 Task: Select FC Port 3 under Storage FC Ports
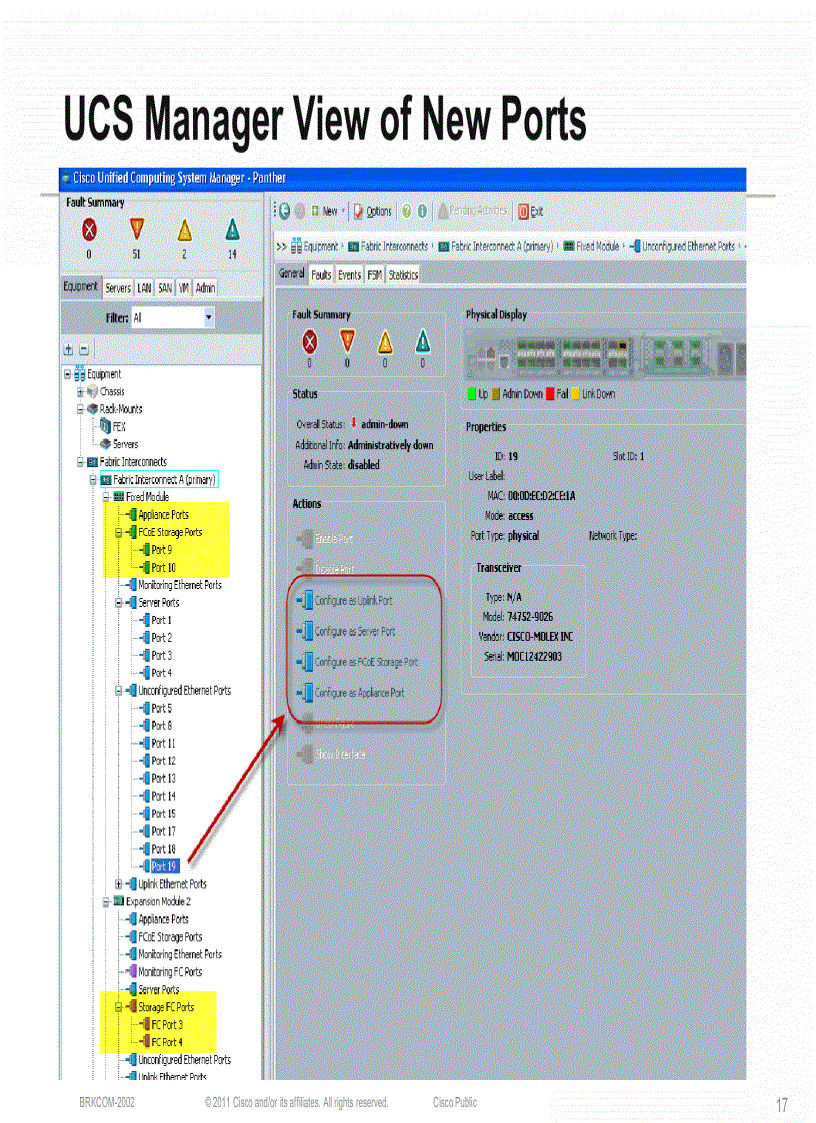coord(168,1024)
